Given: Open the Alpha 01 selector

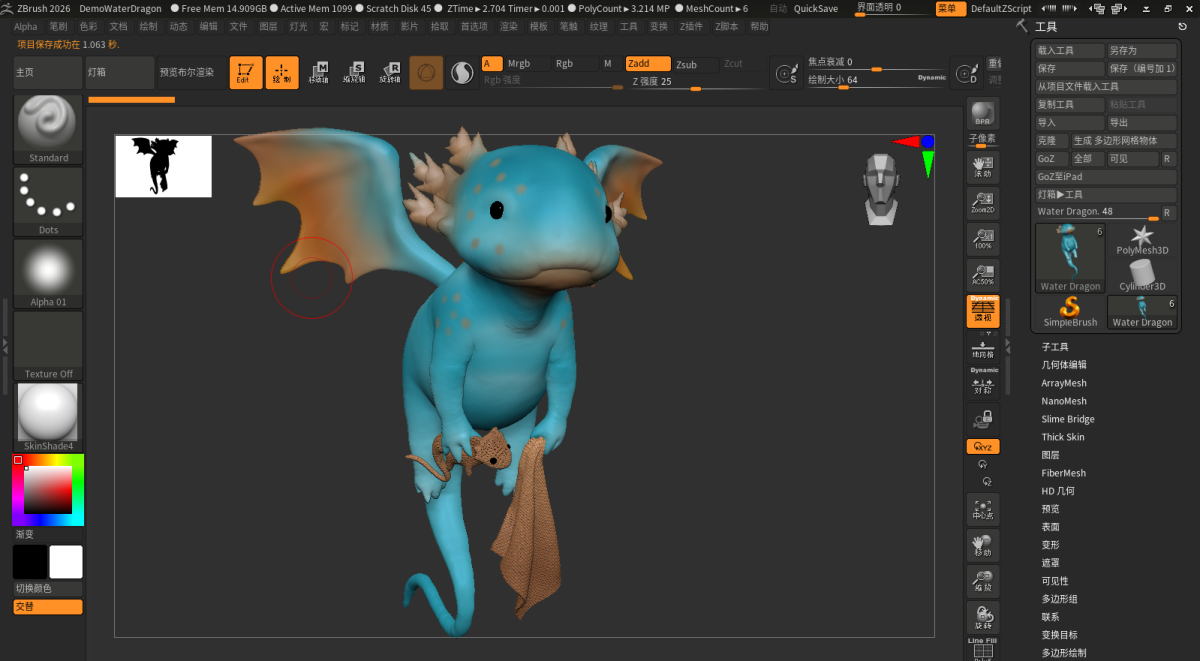Looking at the screenshot, I should (46, 270).
